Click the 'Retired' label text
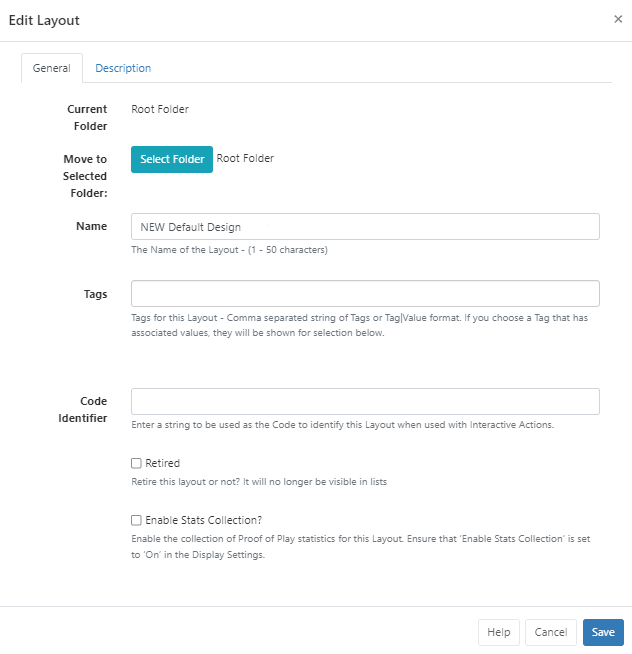632x654 pixels. pyautogui.click(x=162, y=464)
